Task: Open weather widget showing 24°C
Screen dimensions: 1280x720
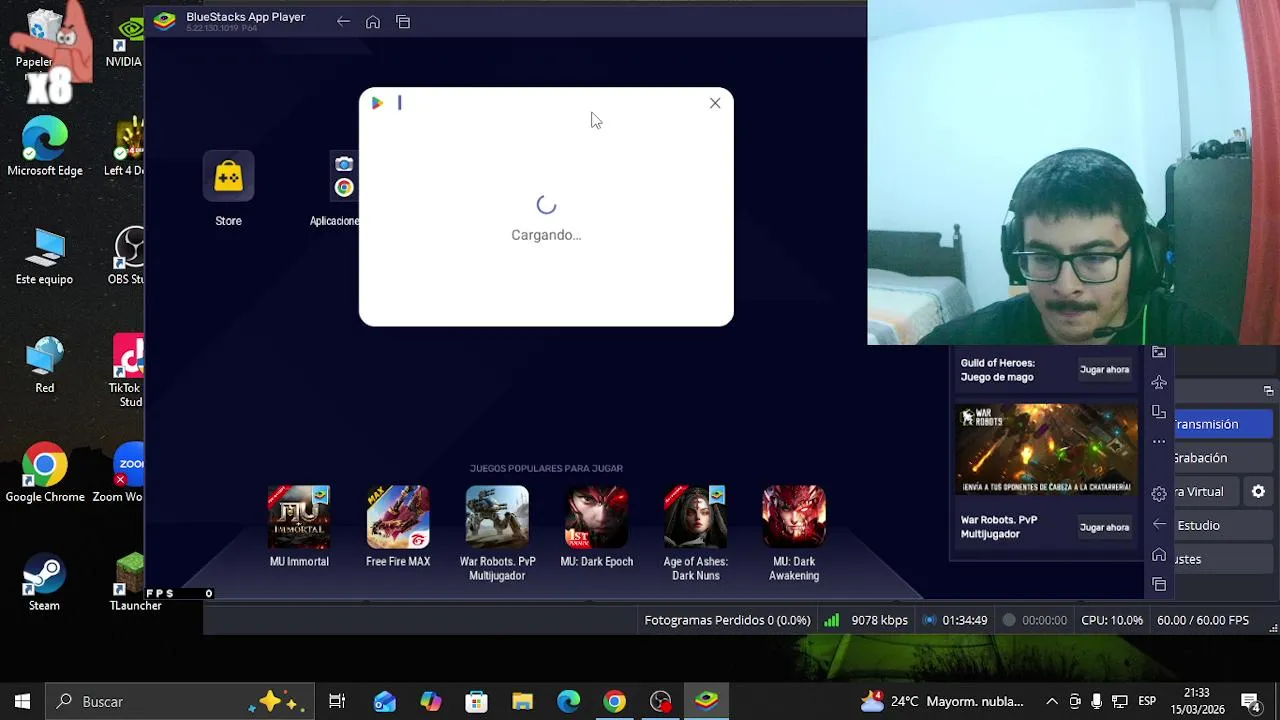Action: coord(942,702)
